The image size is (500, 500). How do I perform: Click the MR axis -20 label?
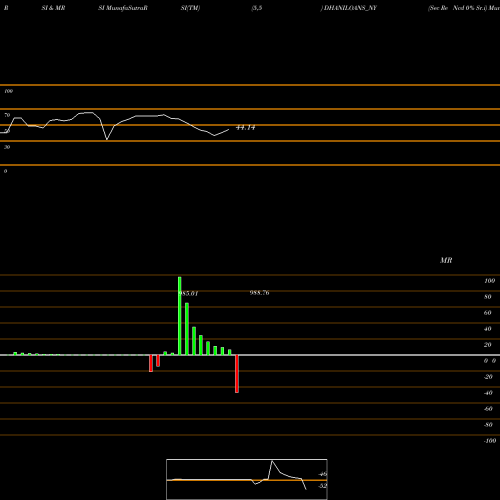(488, 377)
